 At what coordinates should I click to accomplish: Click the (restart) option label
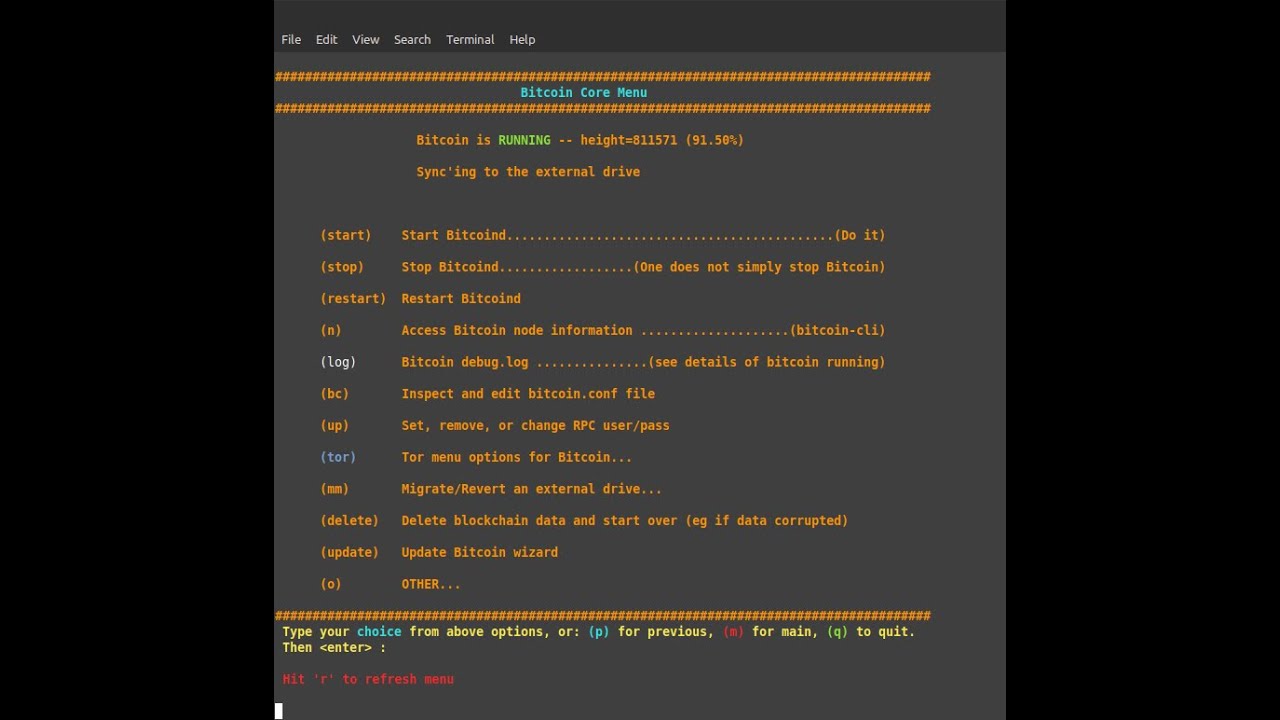[x=353, y=299]
